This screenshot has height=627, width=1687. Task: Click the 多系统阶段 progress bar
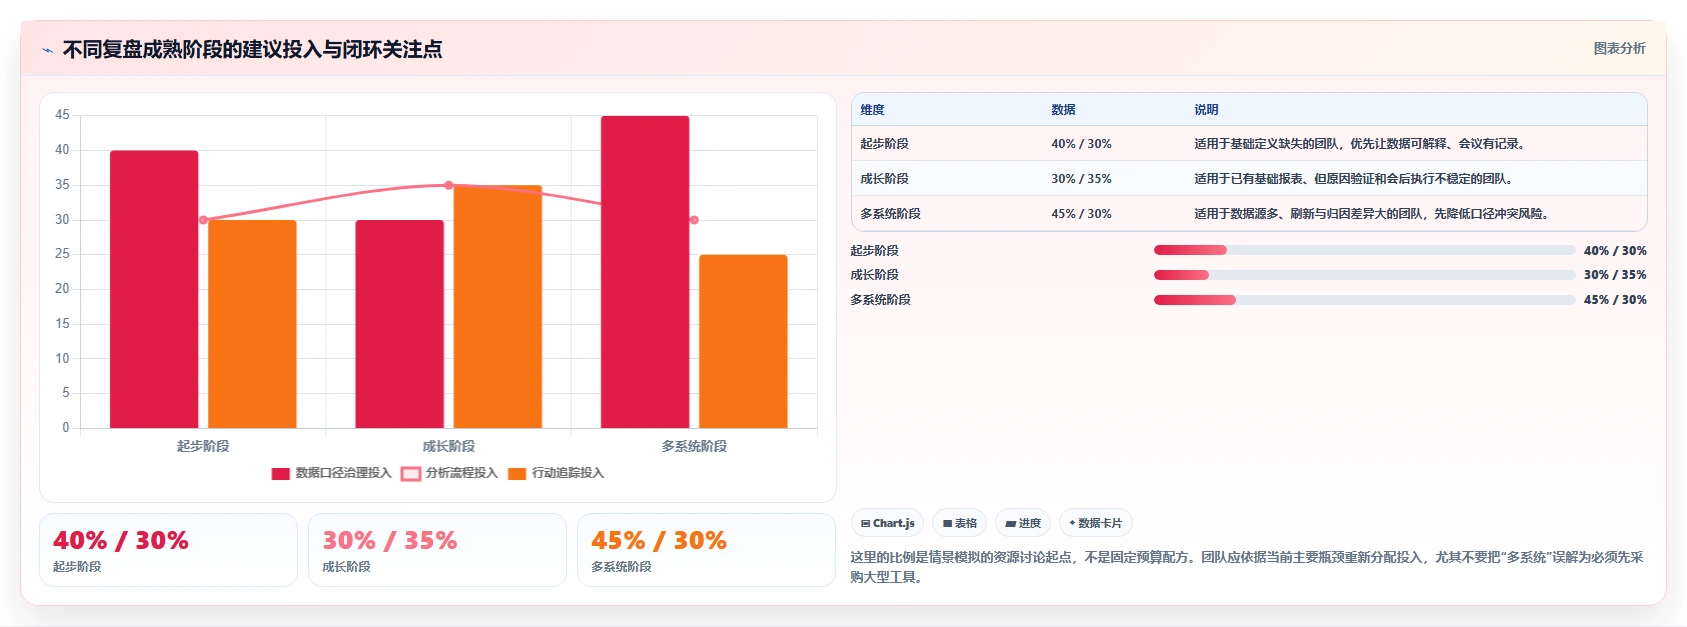point(1364,300)
